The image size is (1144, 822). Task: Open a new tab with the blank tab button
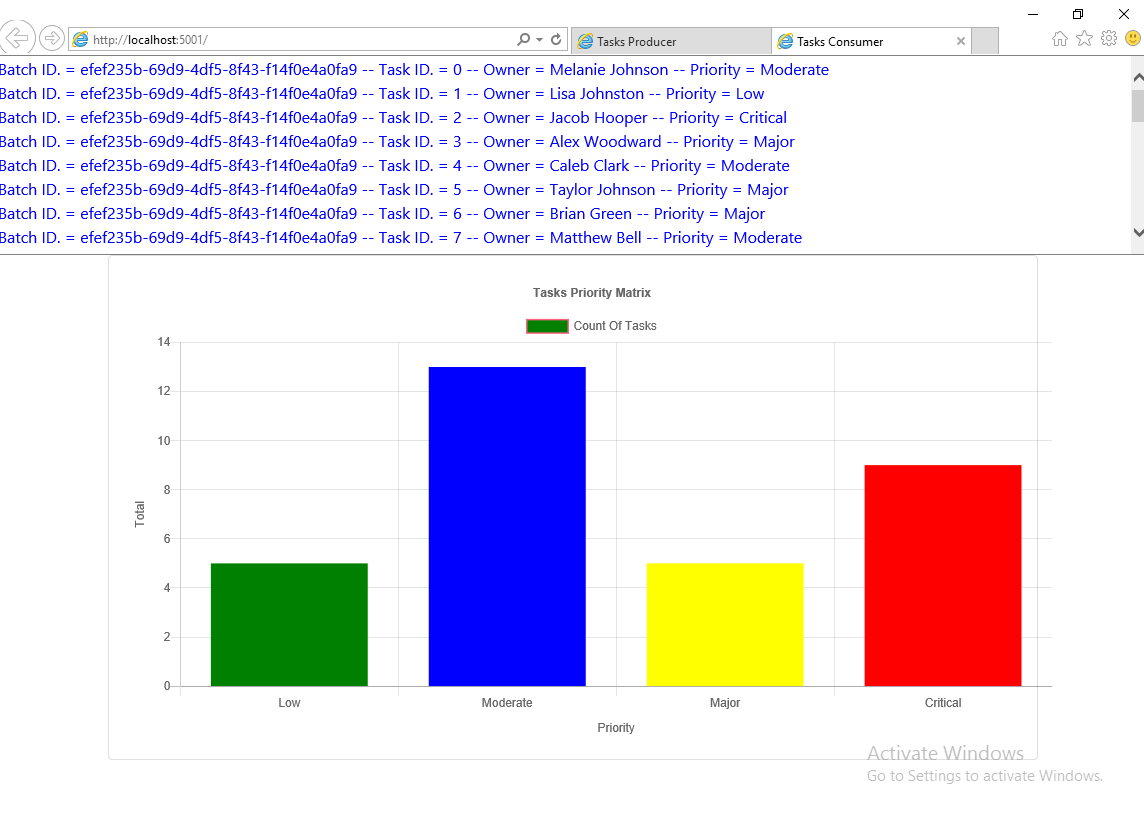[x=985, y=41]
